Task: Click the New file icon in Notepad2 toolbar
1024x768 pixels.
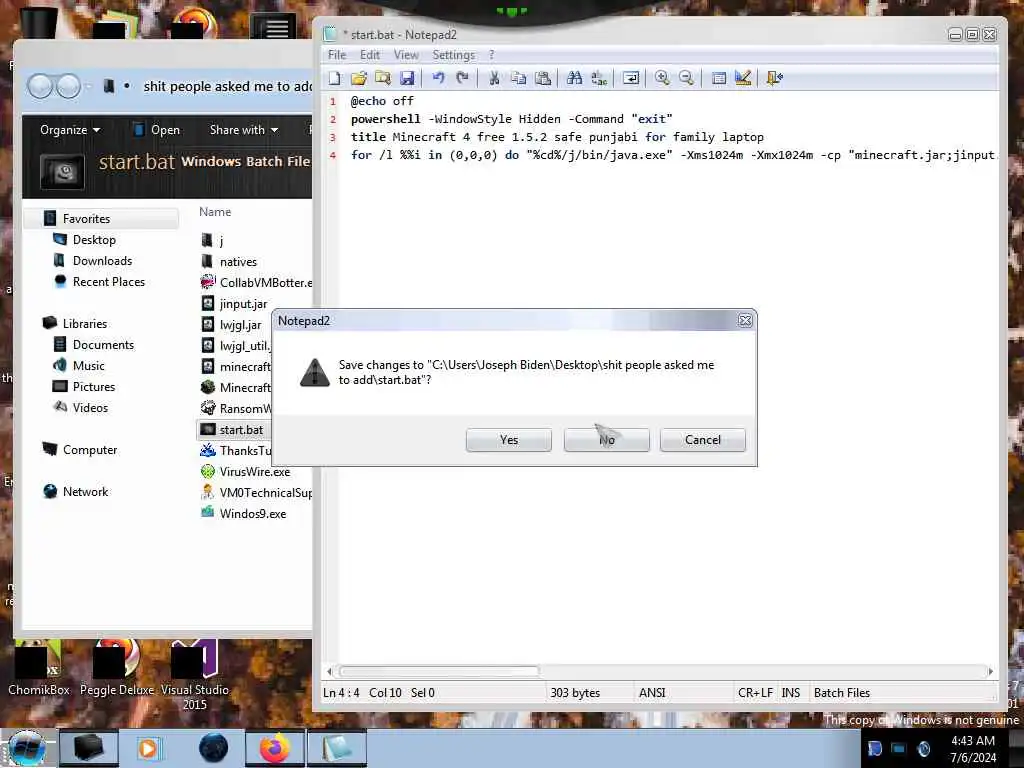Action: [x=335, y=78]
